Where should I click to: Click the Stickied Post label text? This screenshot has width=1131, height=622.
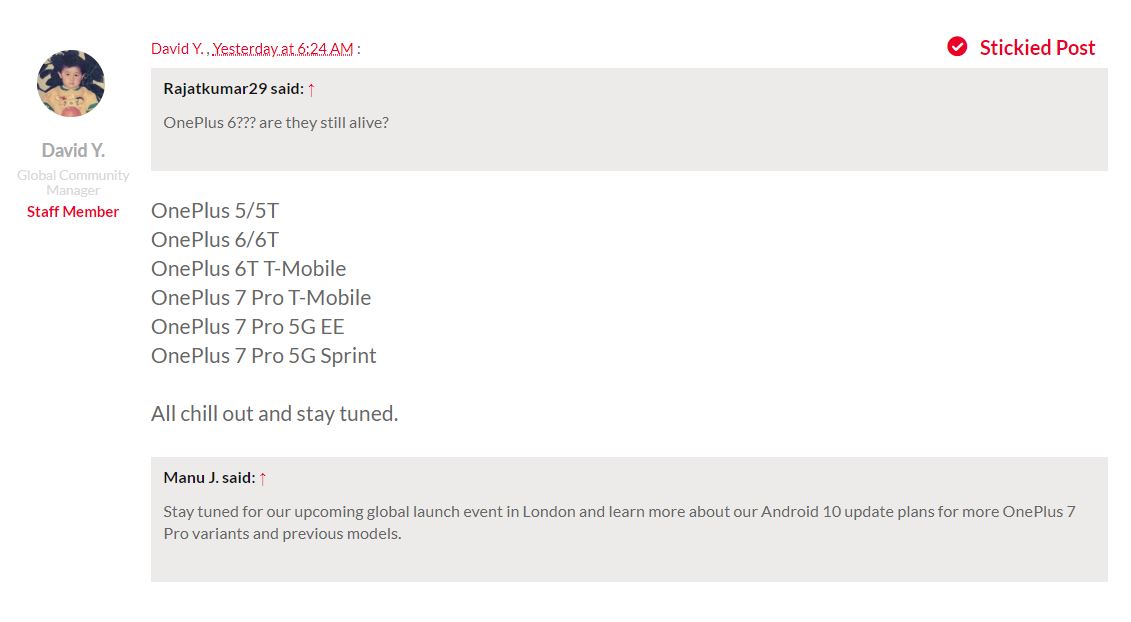[1037, 48]
